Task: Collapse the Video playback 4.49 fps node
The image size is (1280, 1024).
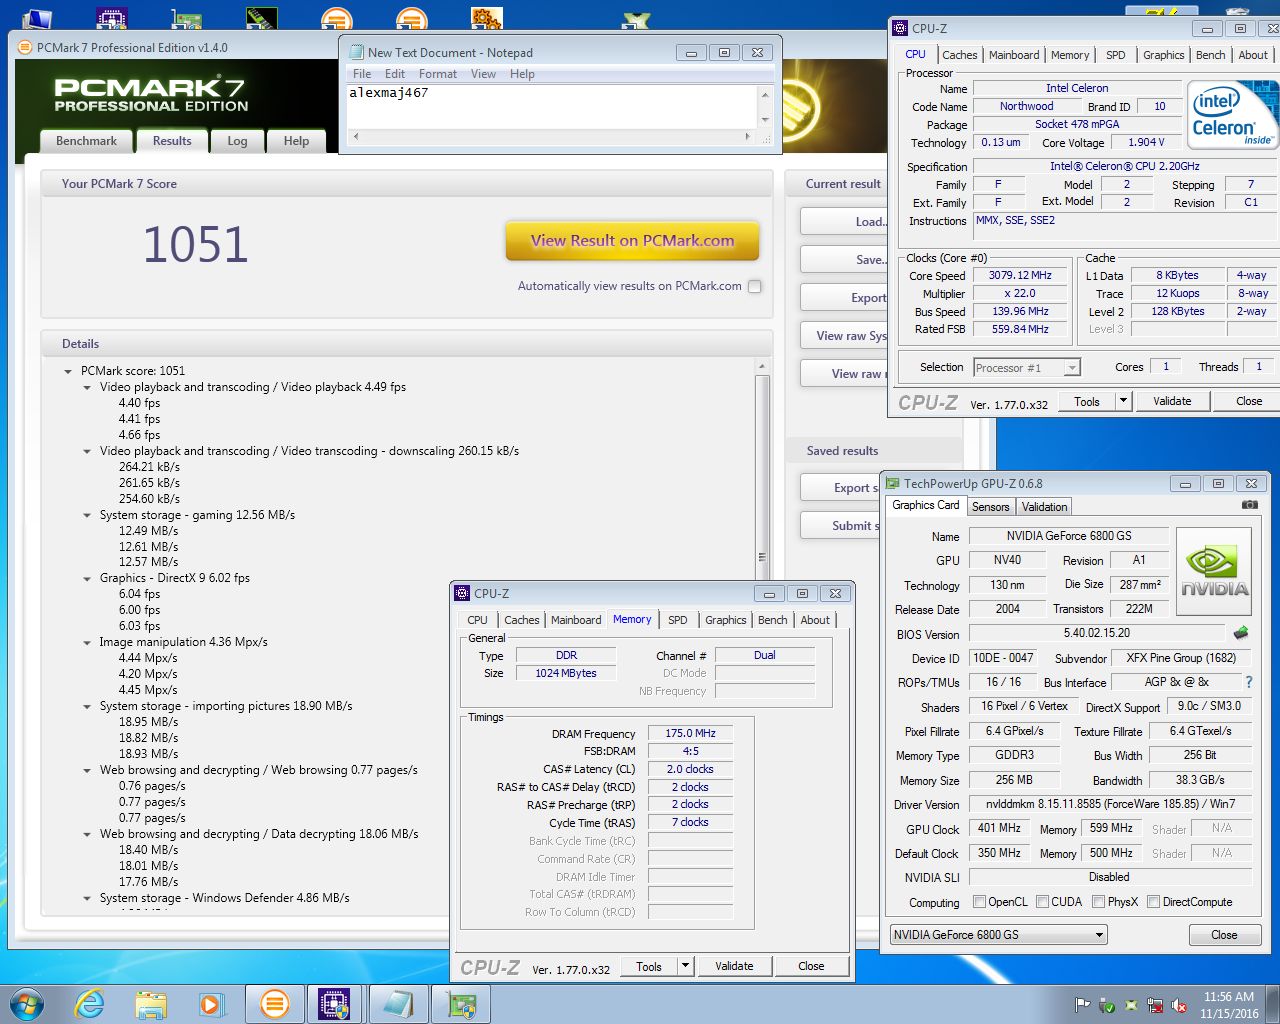Action: pyautogui.click(x=87, y=387)
